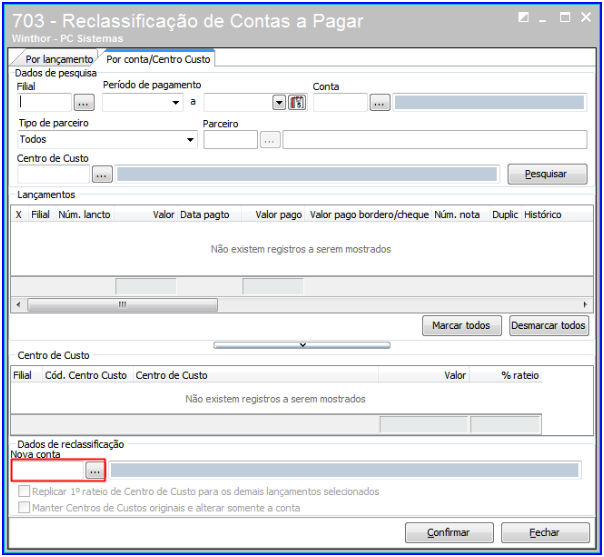The image size is (604, 557).
Task: Click the Histórico column header
Action: 557,215
